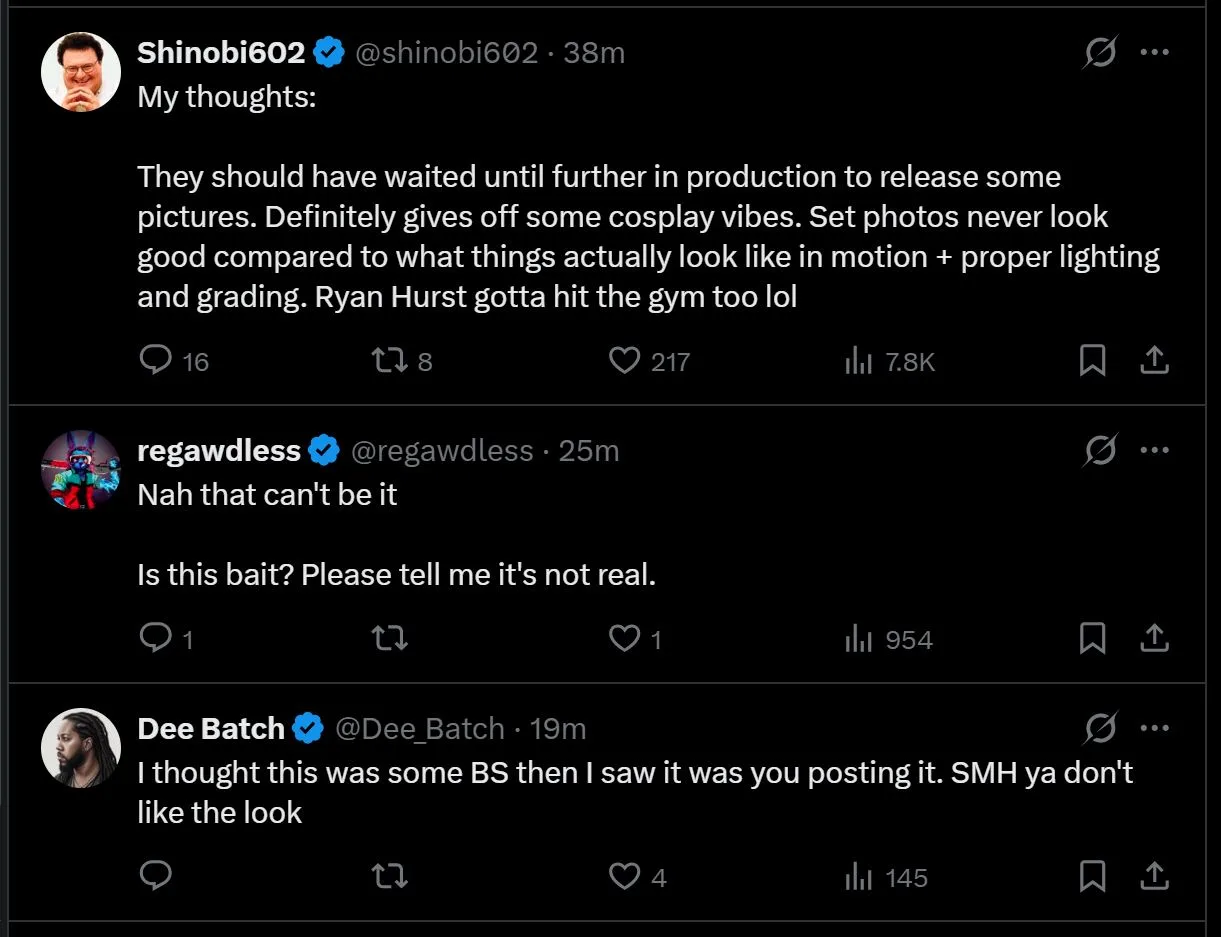The image size is (1221, 937).
Task: Open more options on Shinobi602's tweet
Action: (x=1155, y=53)
